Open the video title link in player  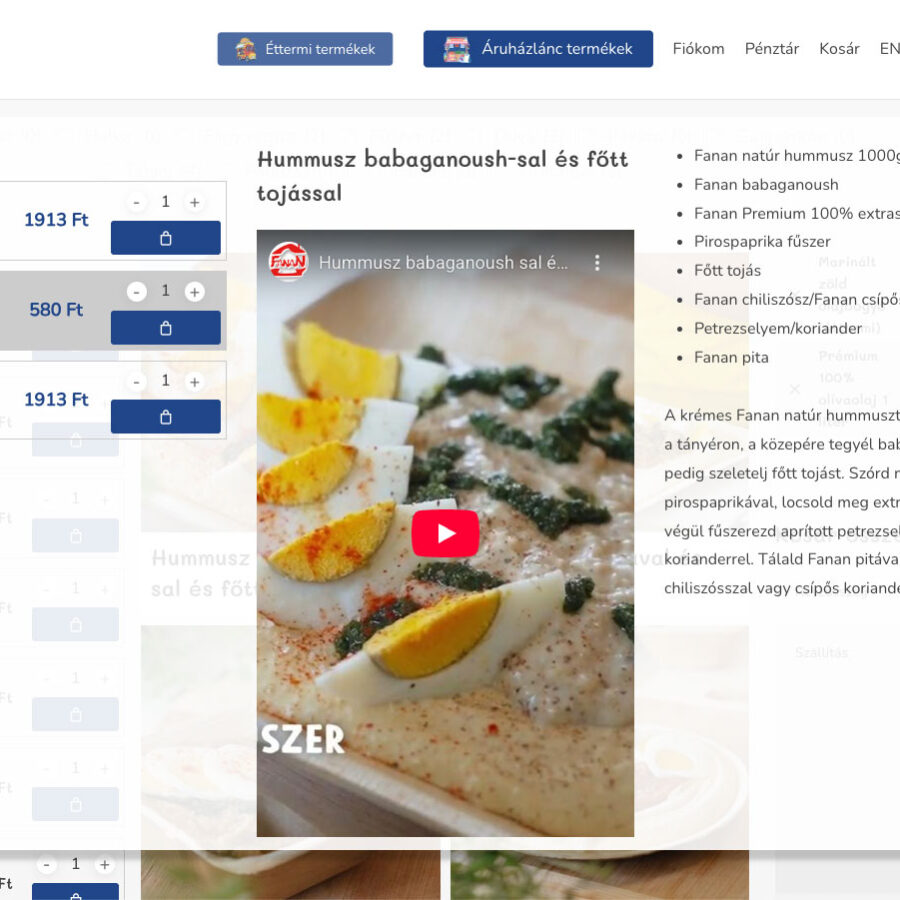[443, 263]
